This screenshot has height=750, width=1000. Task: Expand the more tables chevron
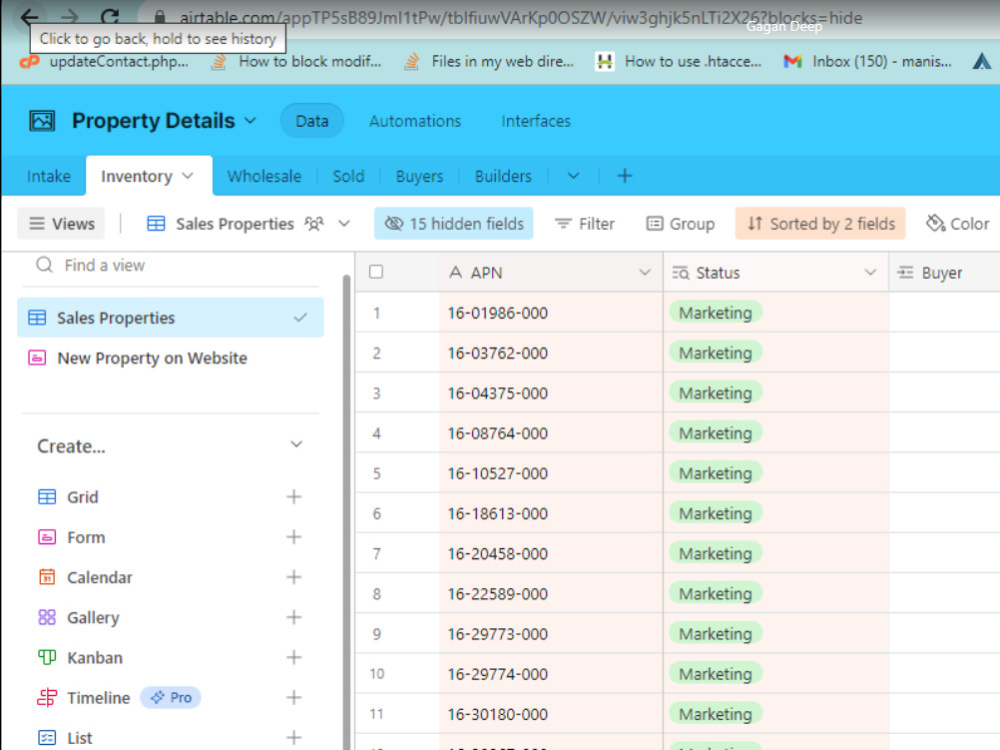(x=573, y=175)
